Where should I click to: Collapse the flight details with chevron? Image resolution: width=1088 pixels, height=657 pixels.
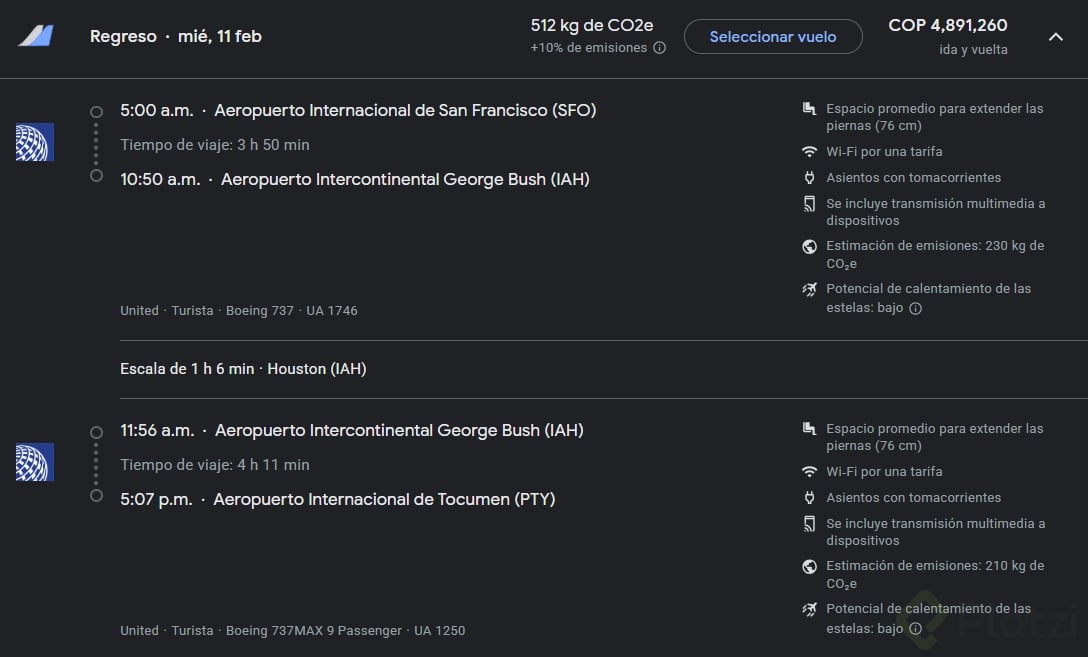(x=1055, y=37)
